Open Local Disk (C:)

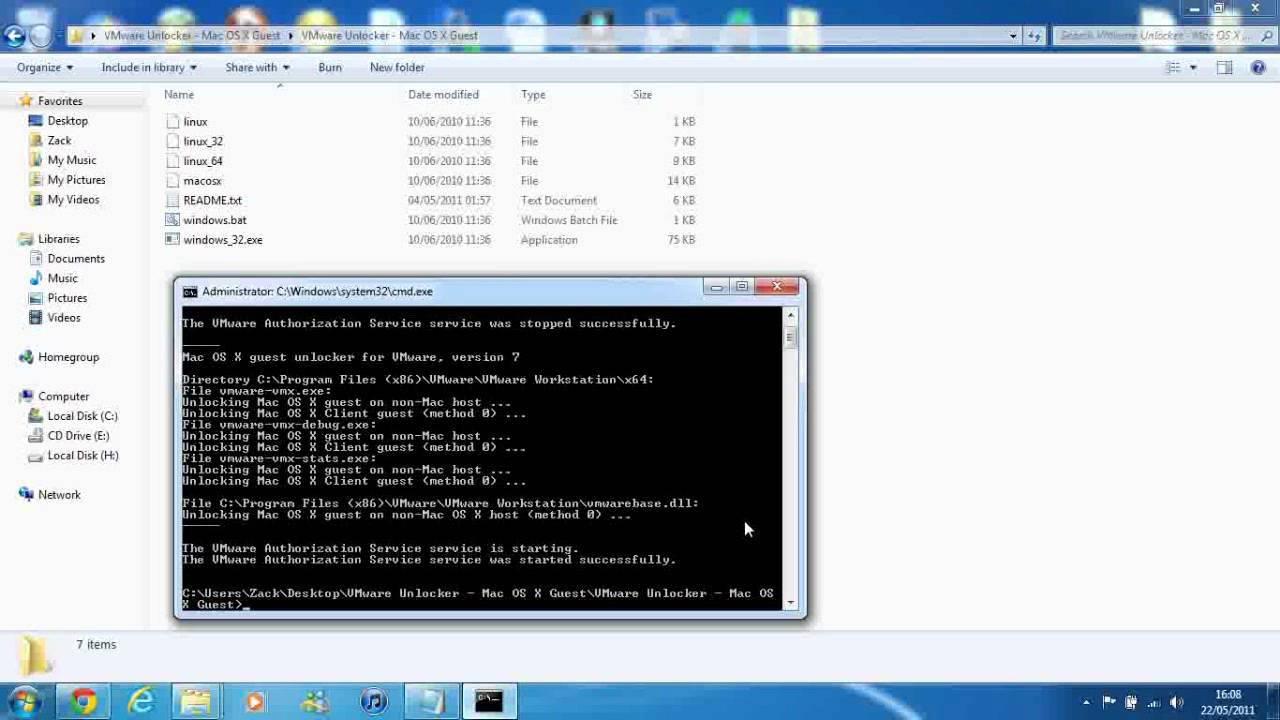[82, 416]
